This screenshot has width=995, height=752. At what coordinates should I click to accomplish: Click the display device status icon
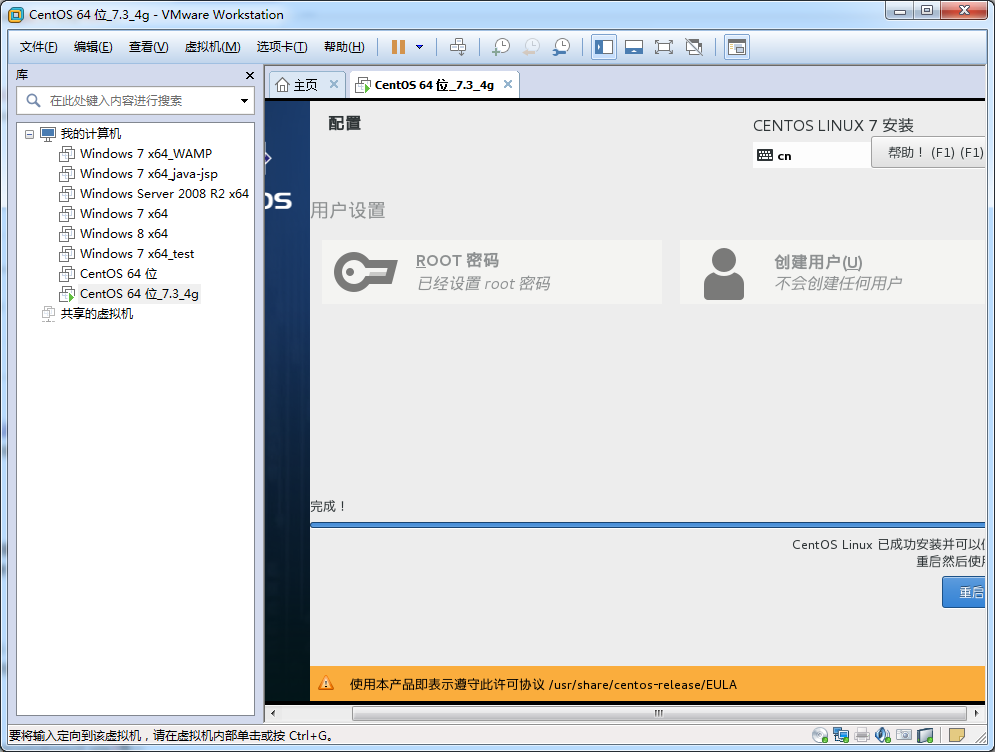pyautogui.click(x=925, y=735)
